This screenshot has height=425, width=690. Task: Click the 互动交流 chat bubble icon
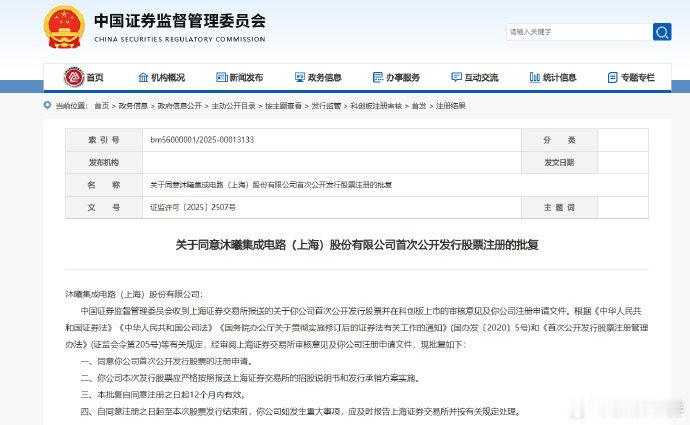[x=456, y=77]
